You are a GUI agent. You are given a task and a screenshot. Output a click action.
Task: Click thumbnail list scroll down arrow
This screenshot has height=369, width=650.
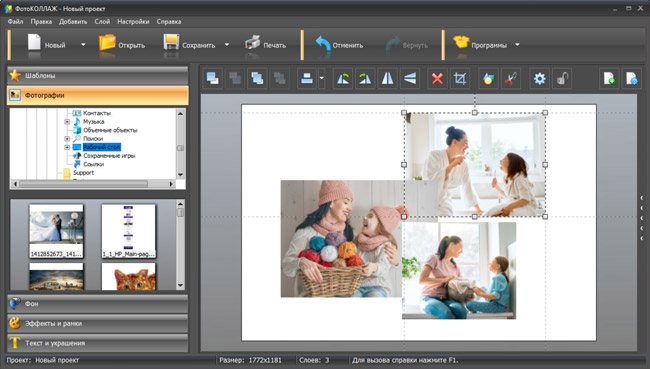pyautogui.click(x=180, y=285)
